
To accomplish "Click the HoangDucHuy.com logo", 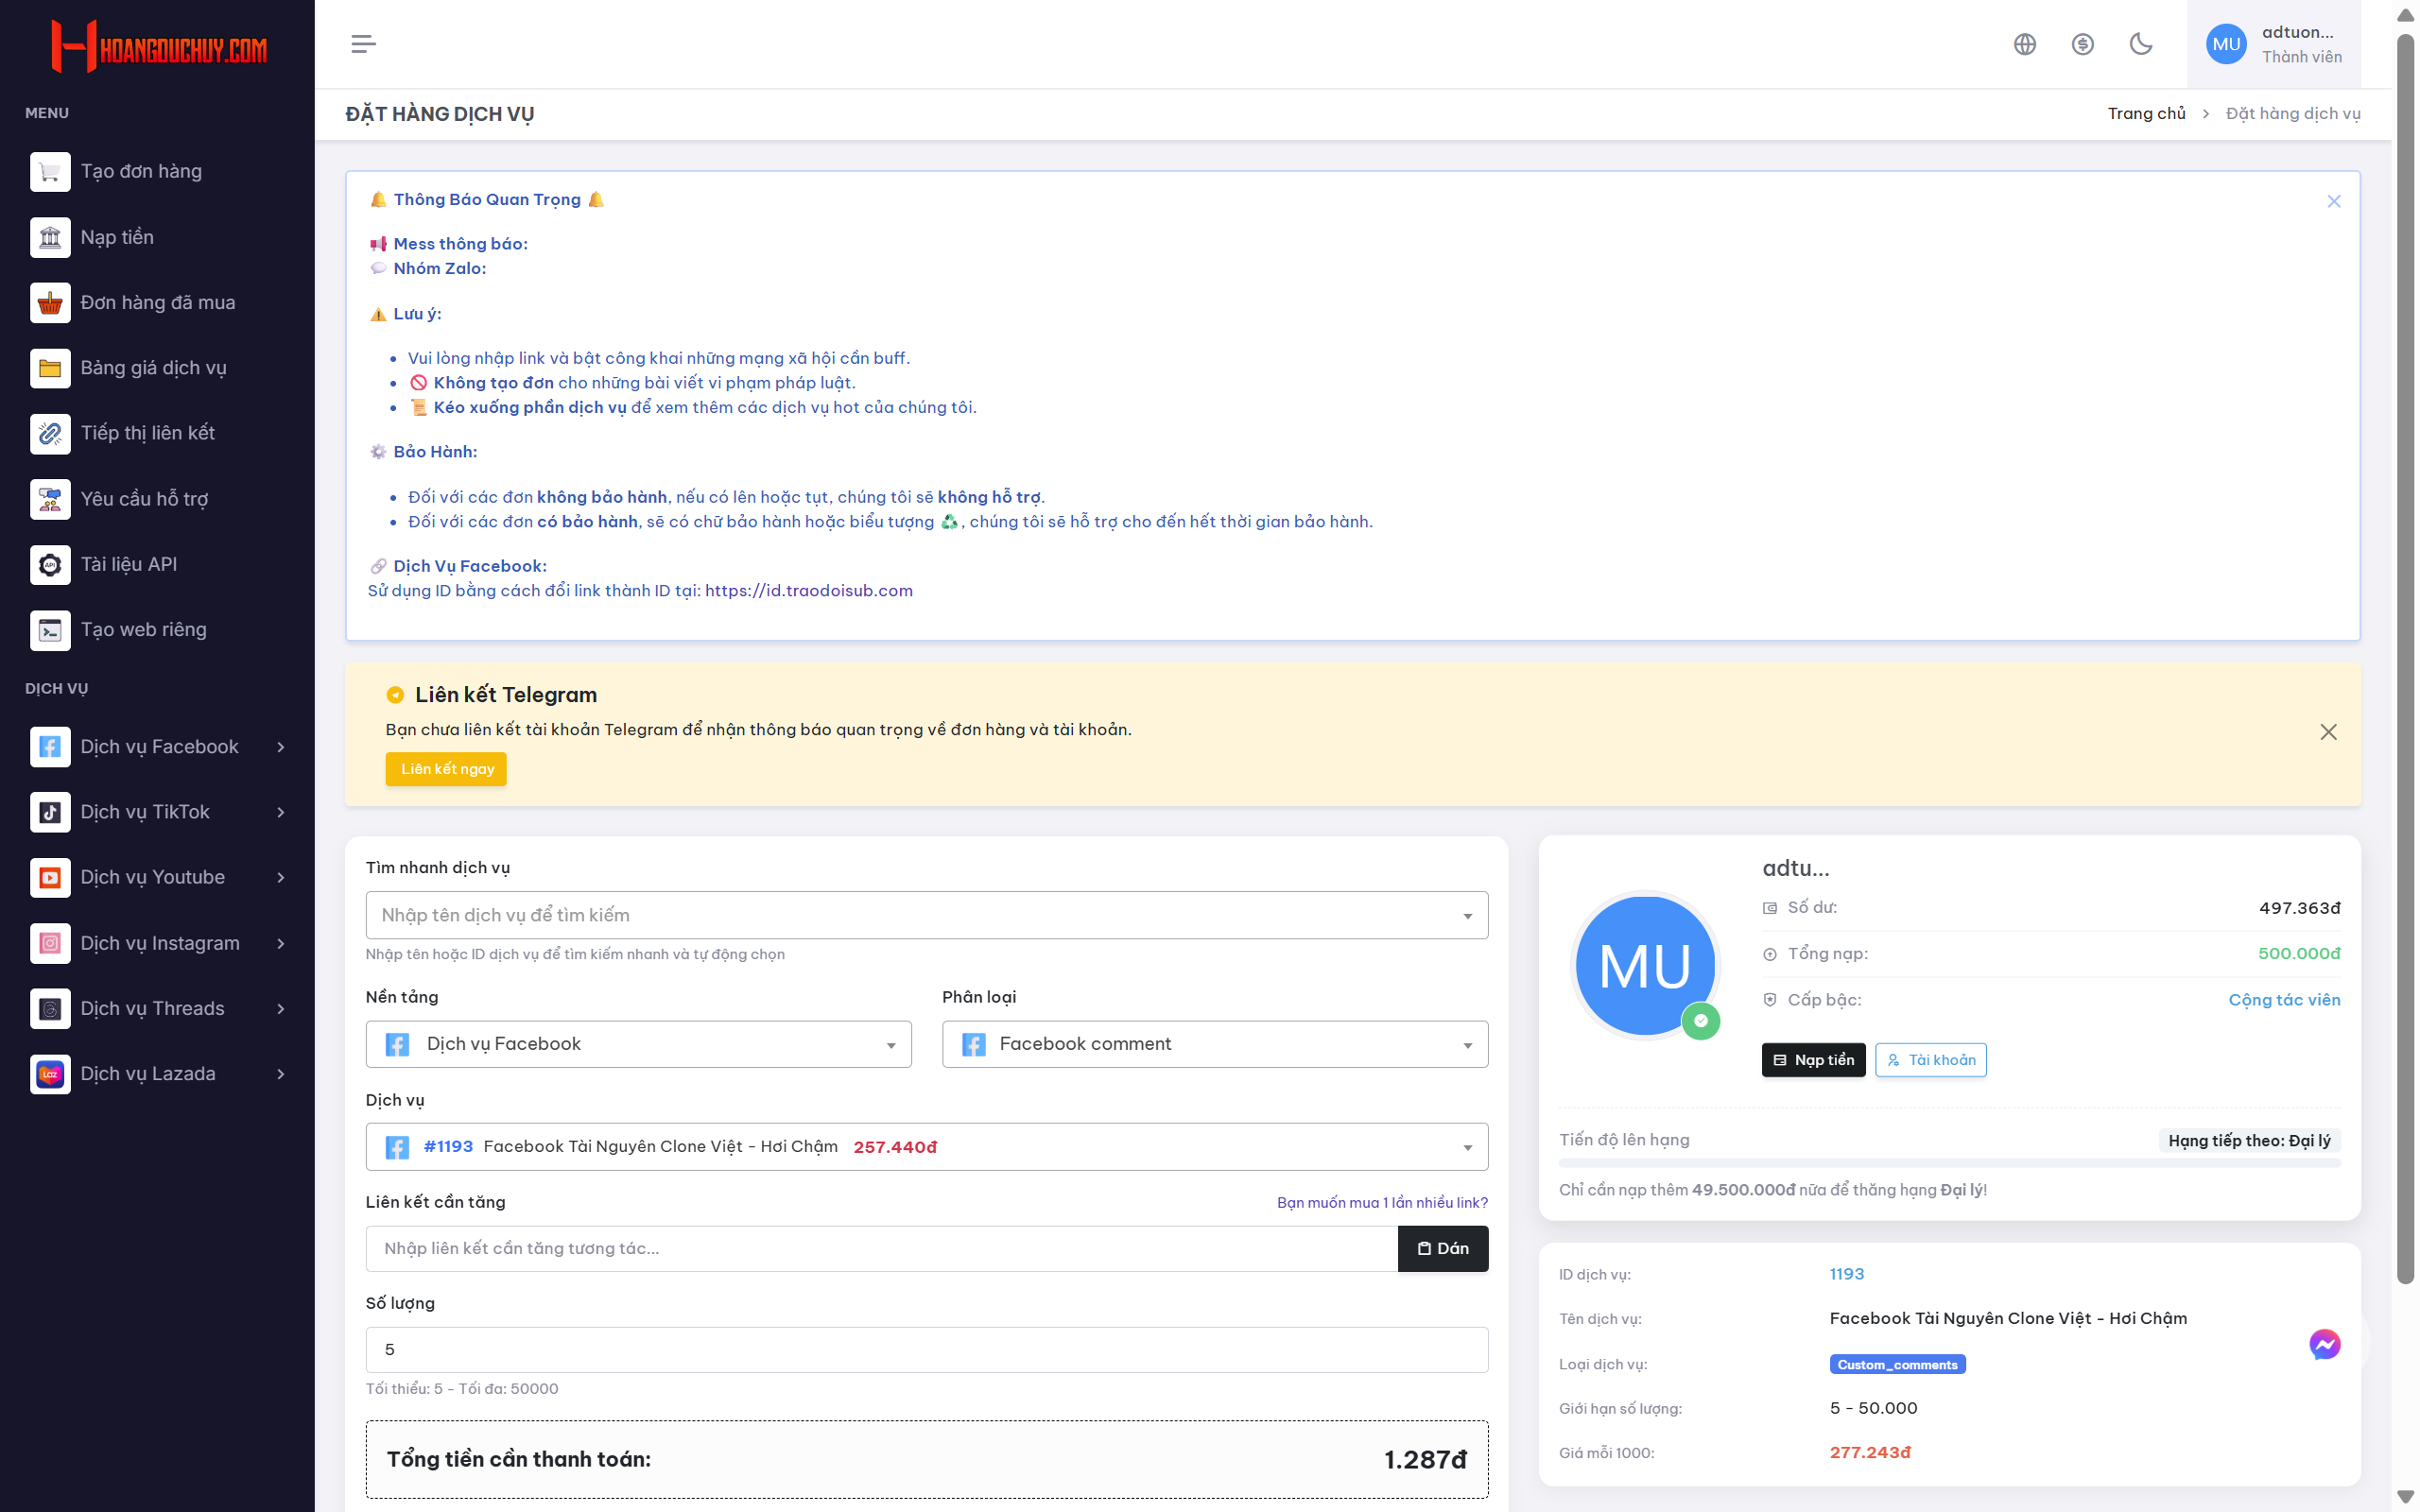I will 158,47.
